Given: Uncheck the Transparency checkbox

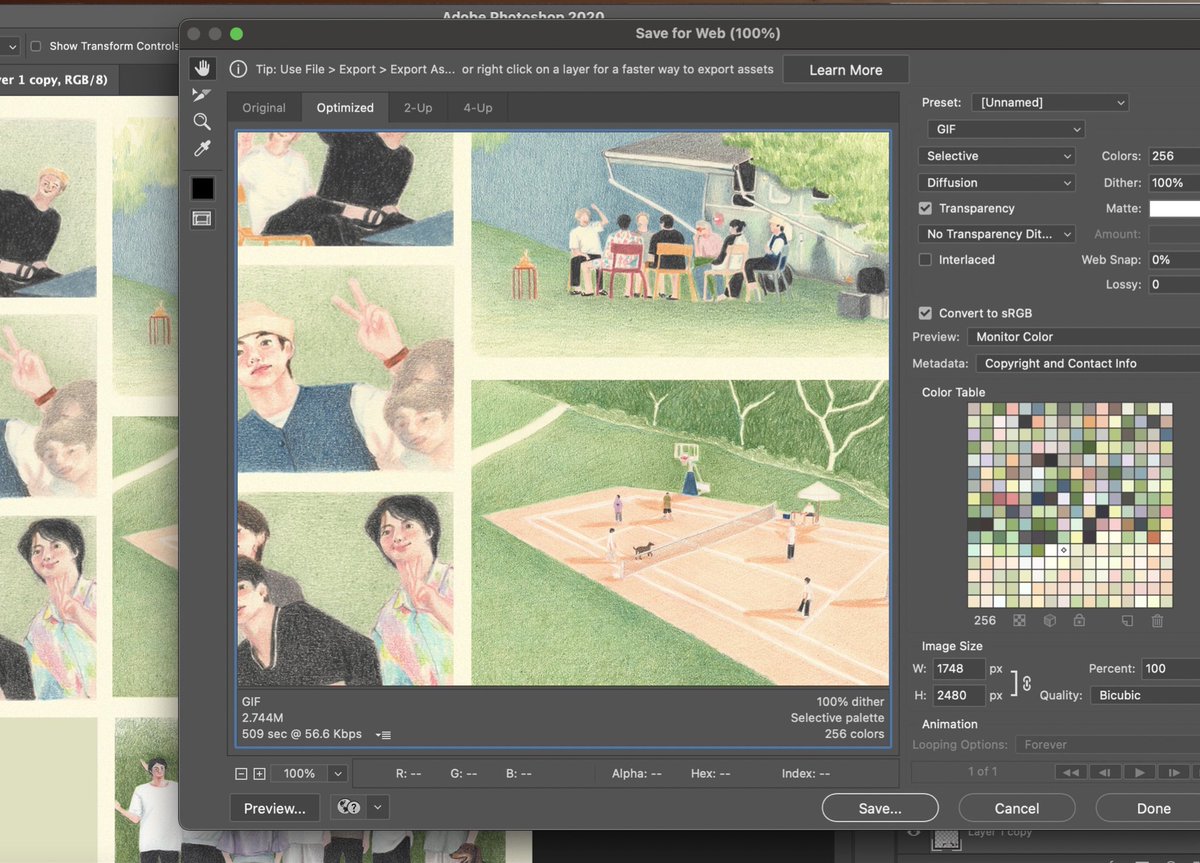Looking at the screenshot, I should coord(925,208).
